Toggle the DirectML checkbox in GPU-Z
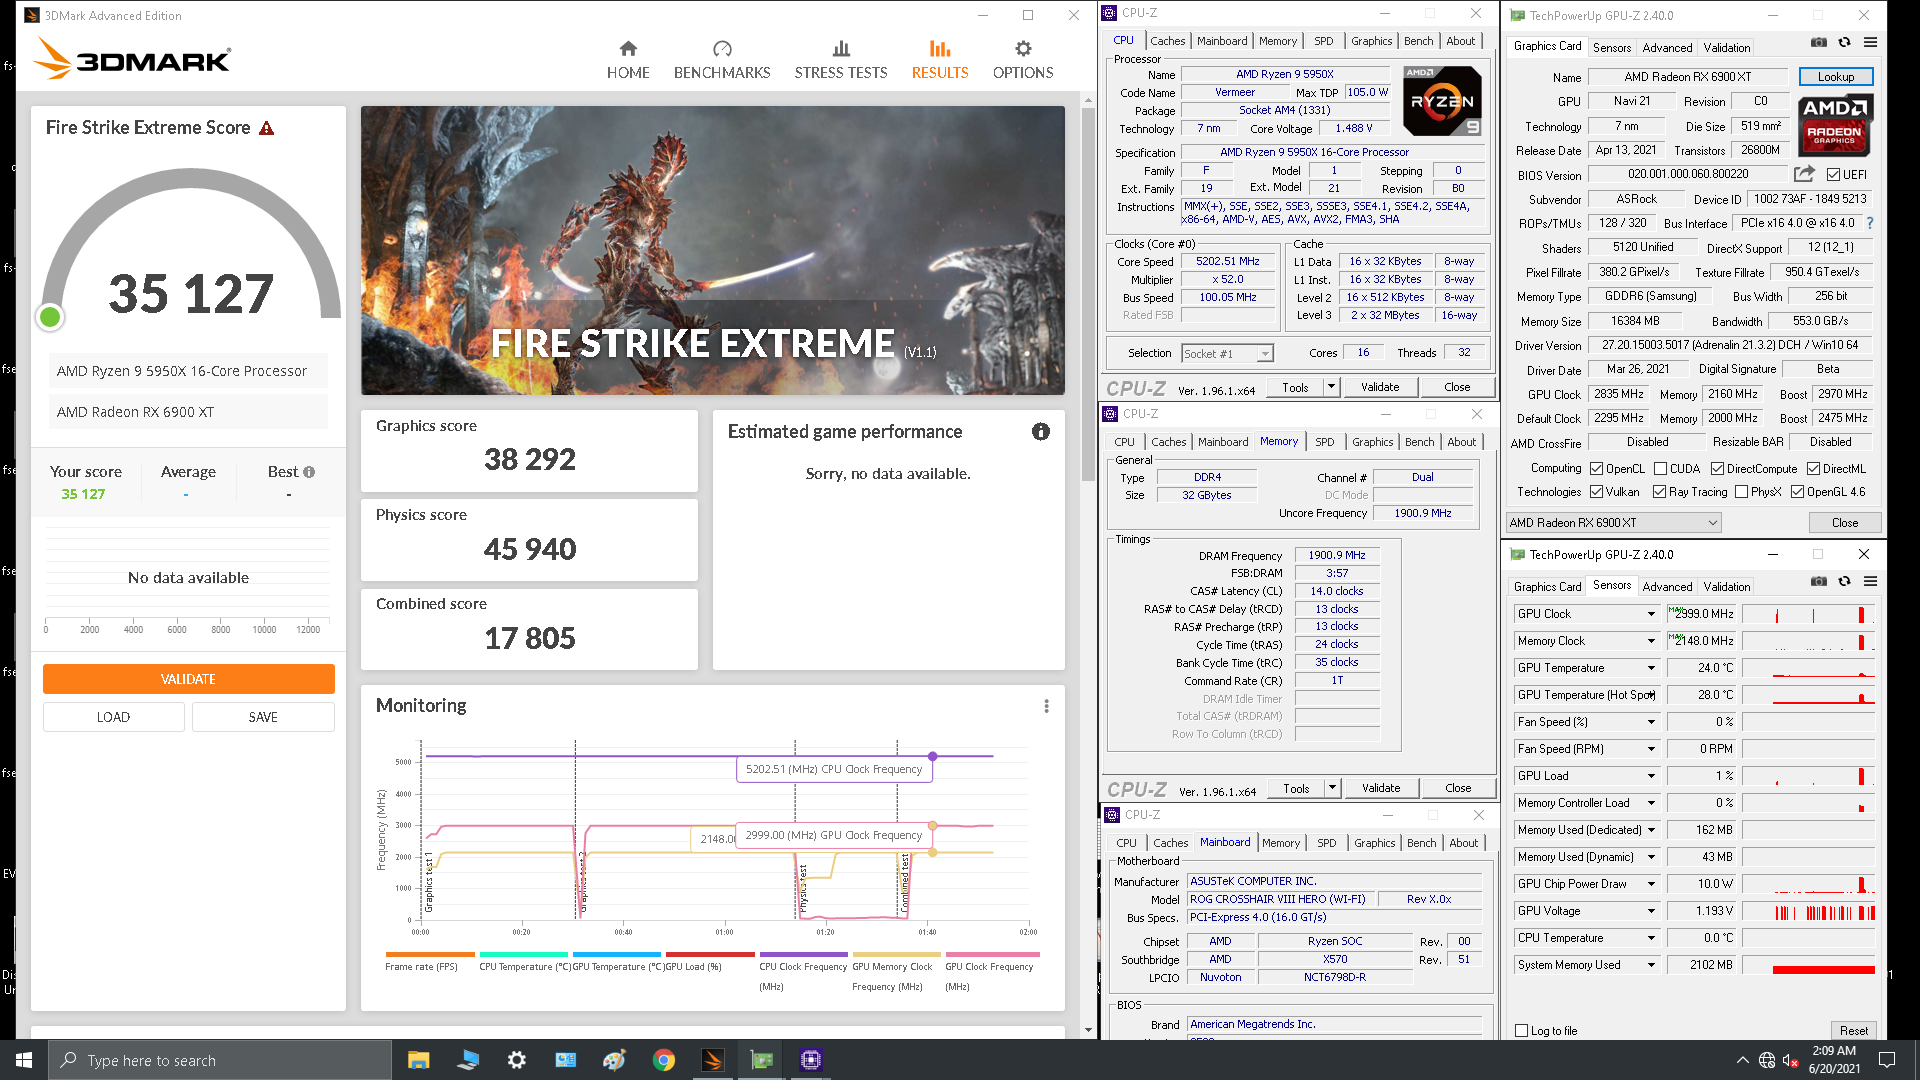 coord(1813,469)
